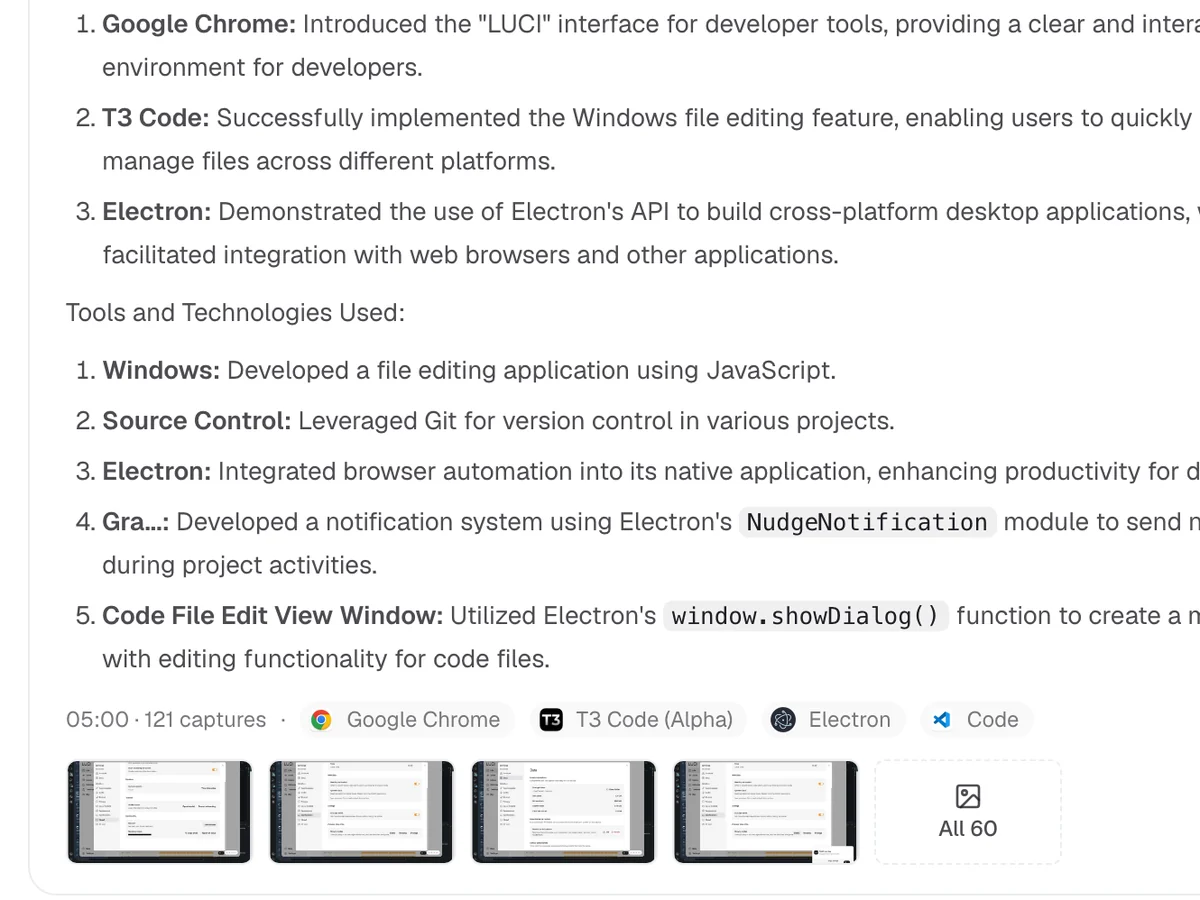The image size is (1200, 900).
Task: Open the fourth capture thumbnail with popup
Action: 766,811
